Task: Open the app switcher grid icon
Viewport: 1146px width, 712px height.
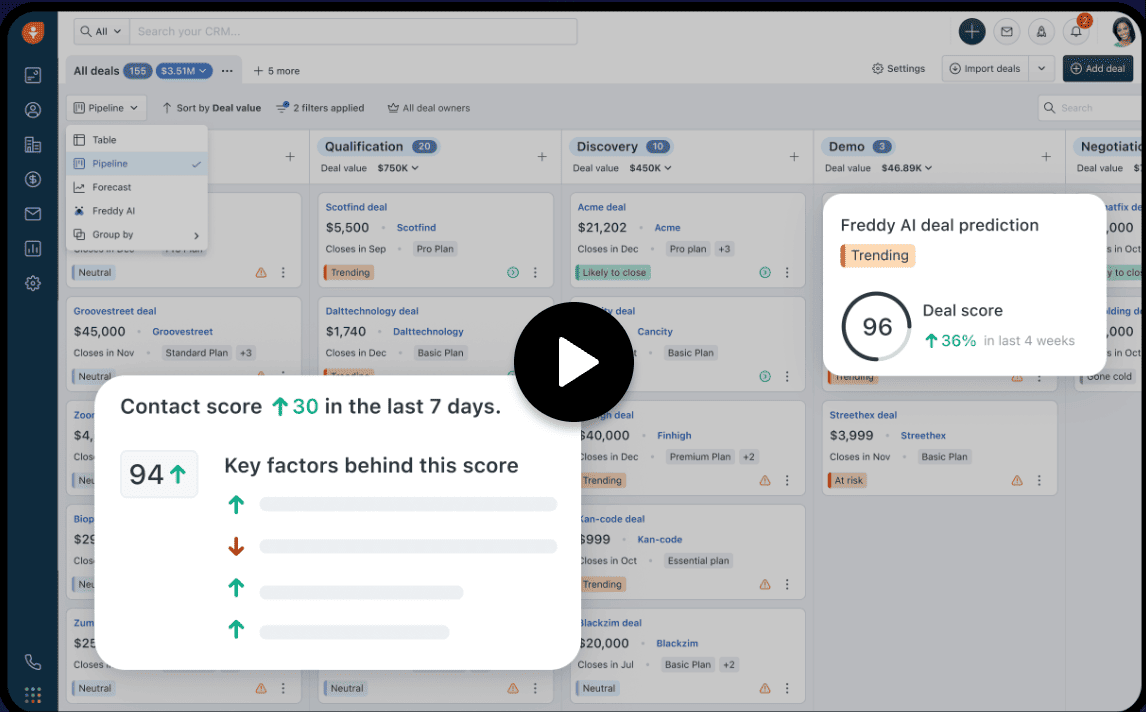Action: click(x=33, y=694)
